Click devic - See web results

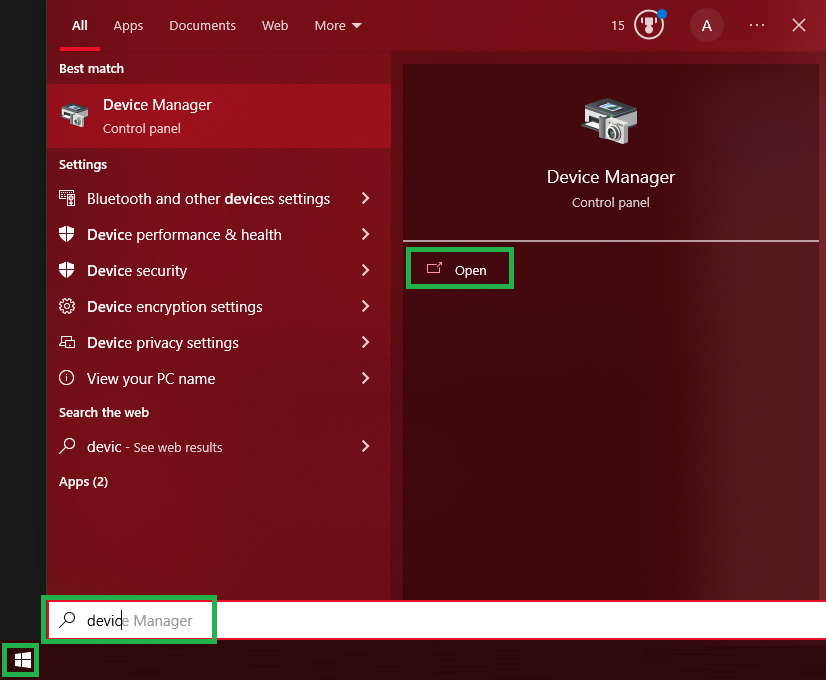(219, 447)
